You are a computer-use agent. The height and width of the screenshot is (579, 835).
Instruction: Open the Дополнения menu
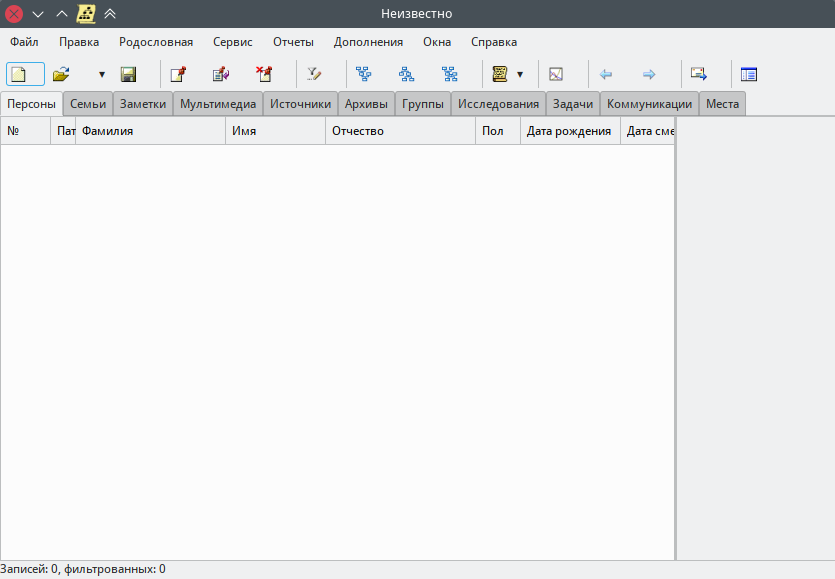point(369,42)
